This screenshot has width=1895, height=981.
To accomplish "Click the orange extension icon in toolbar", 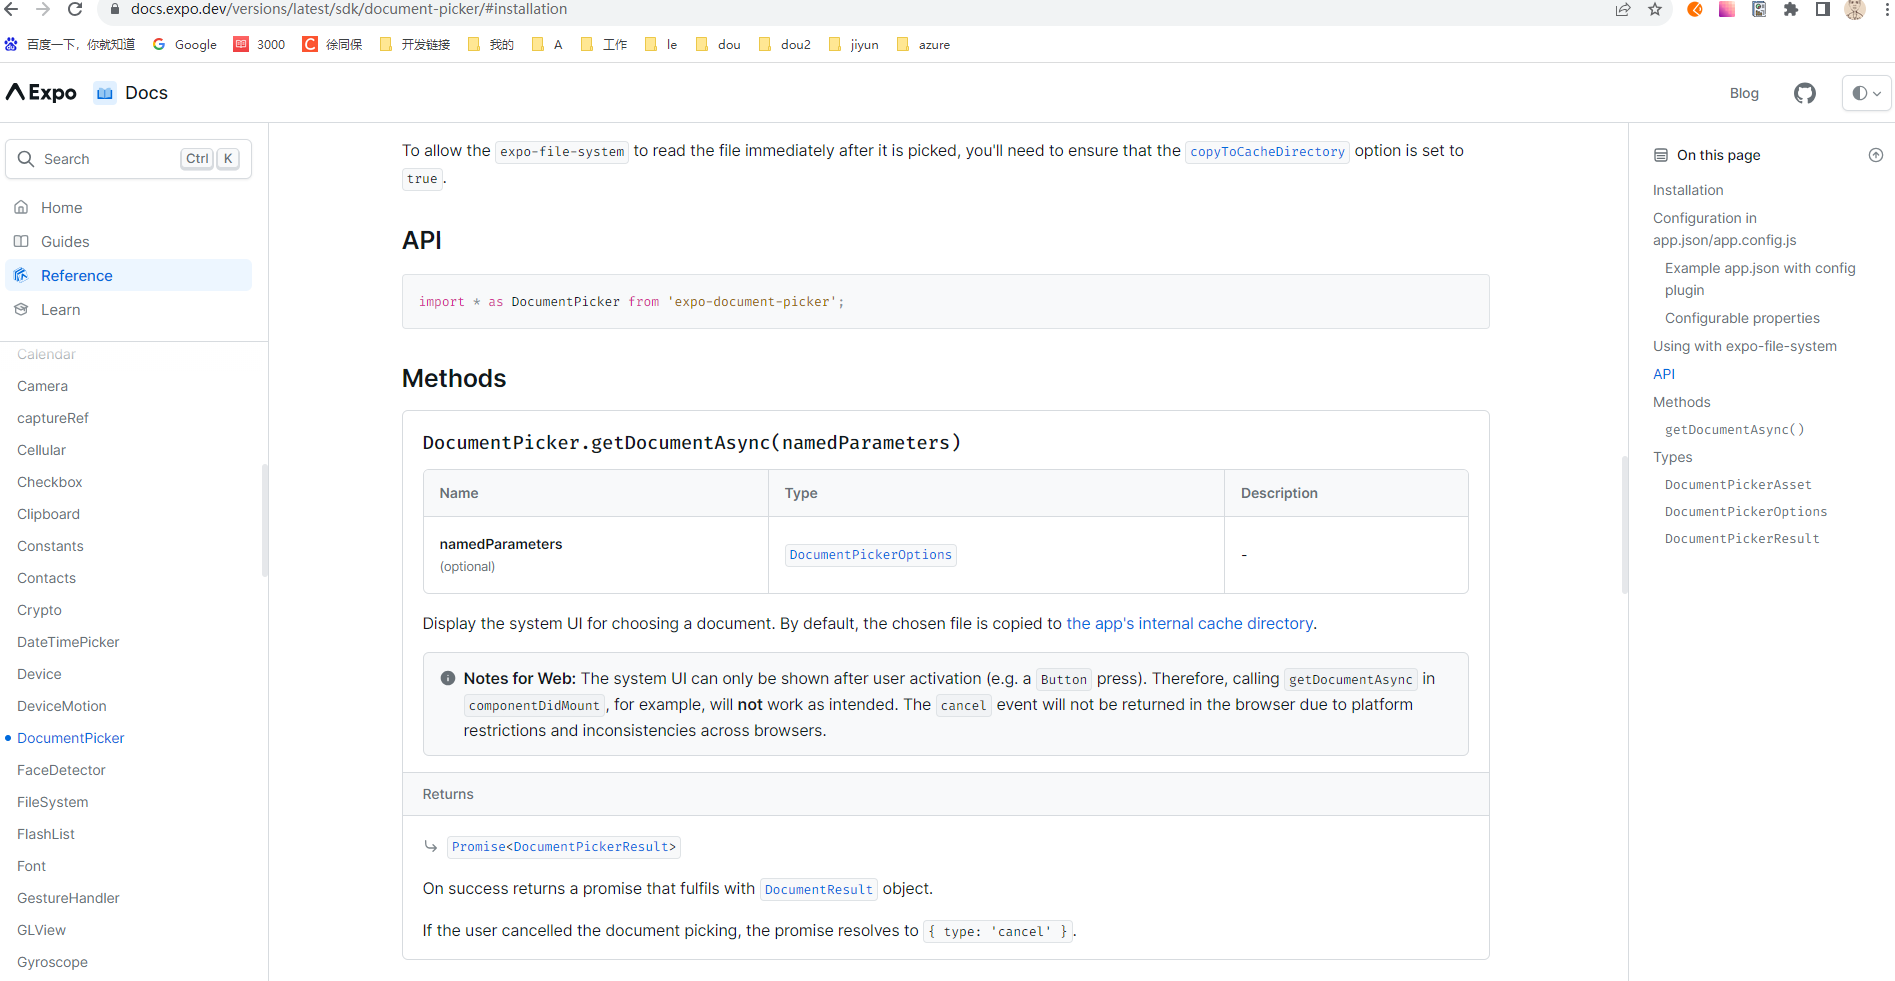I will tap(1695, 9).
